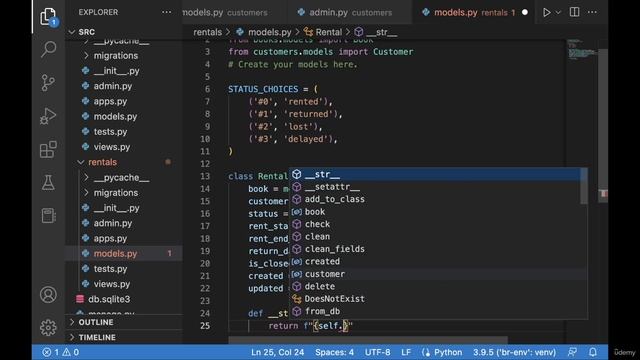Open the Manage gear menu
This screenshot has height=360, width=640.
coord(48,327)
